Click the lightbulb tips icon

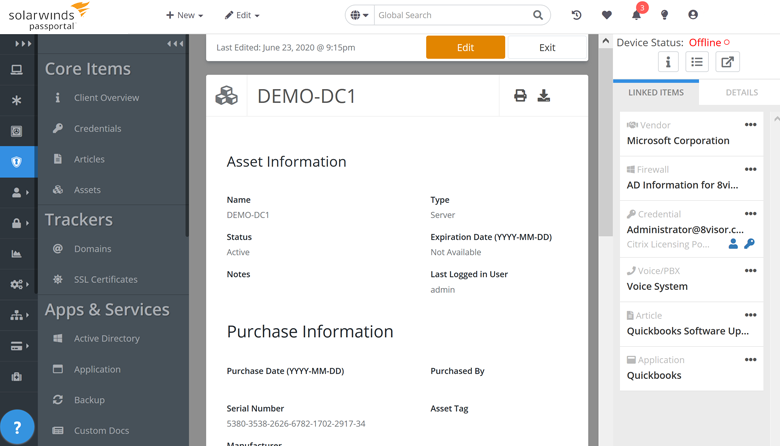tap(664, 15)
